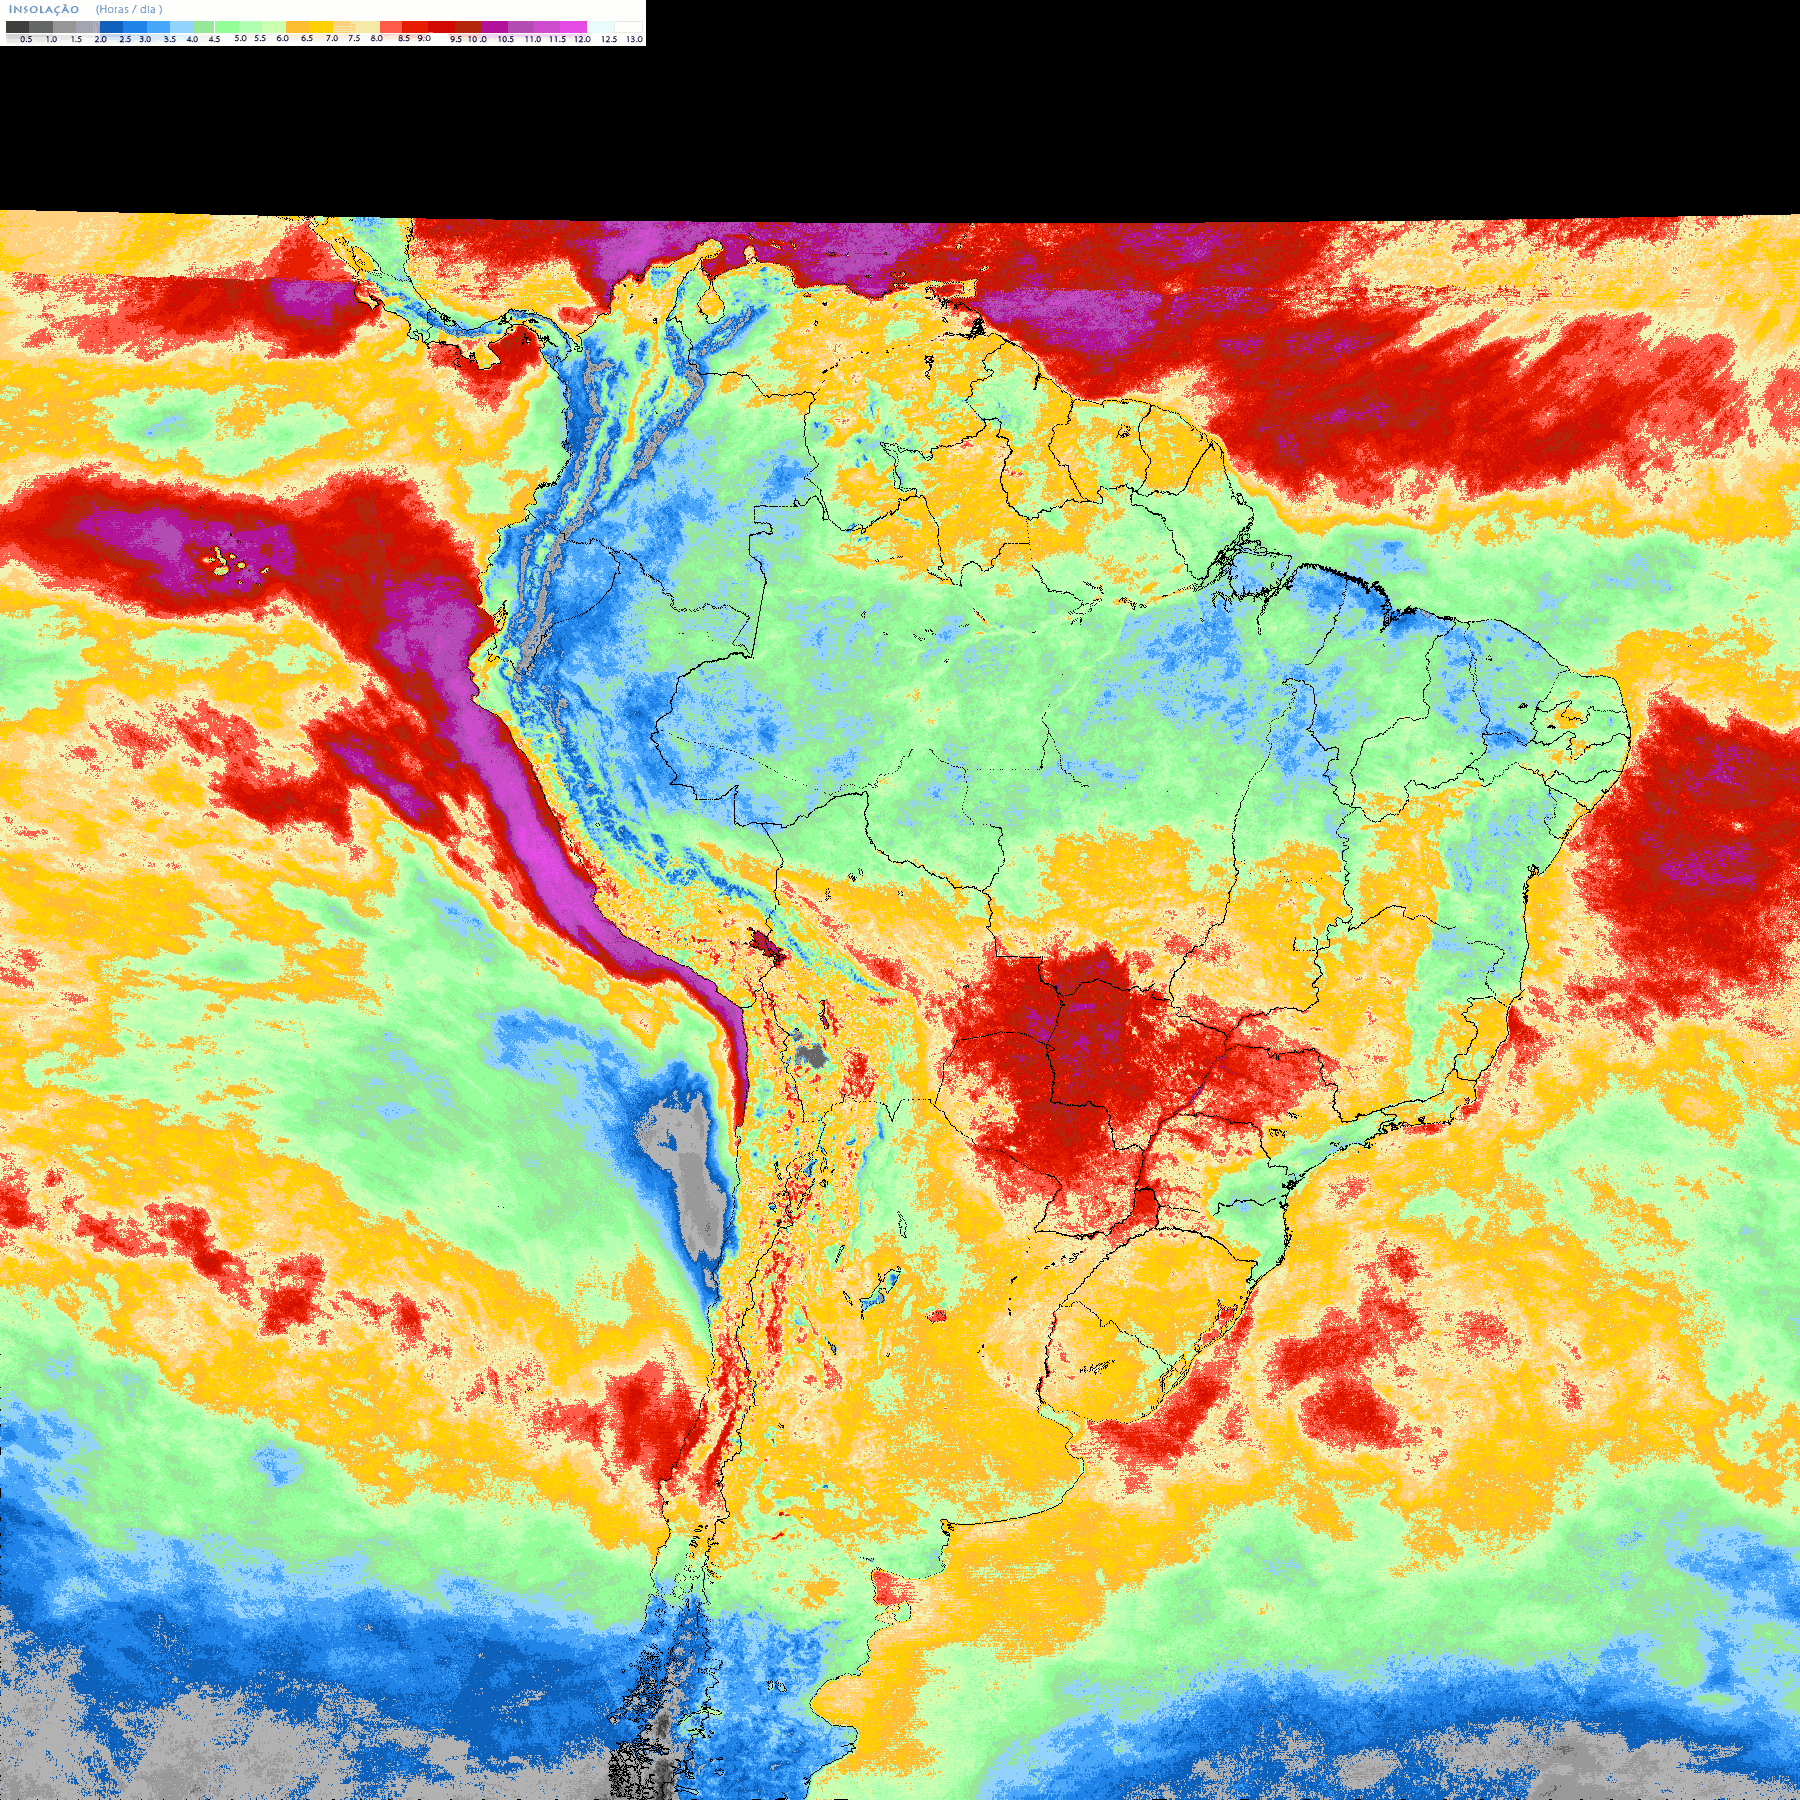Screen dimensions: 1800x1800
Task: Click the "(Horas / dia)" unit label
Action: [x=129, y=9]
